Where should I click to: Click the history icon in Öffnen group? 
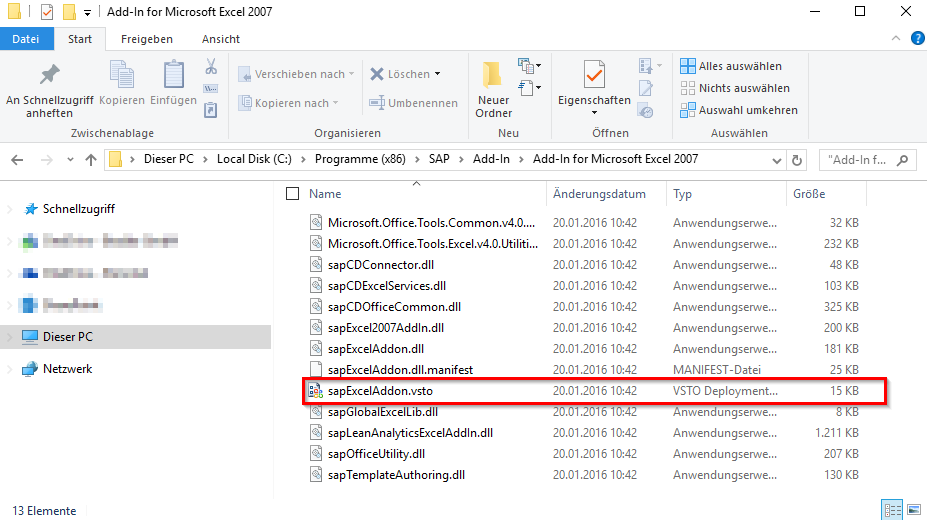pyautogui.click(x=646, y=110)
